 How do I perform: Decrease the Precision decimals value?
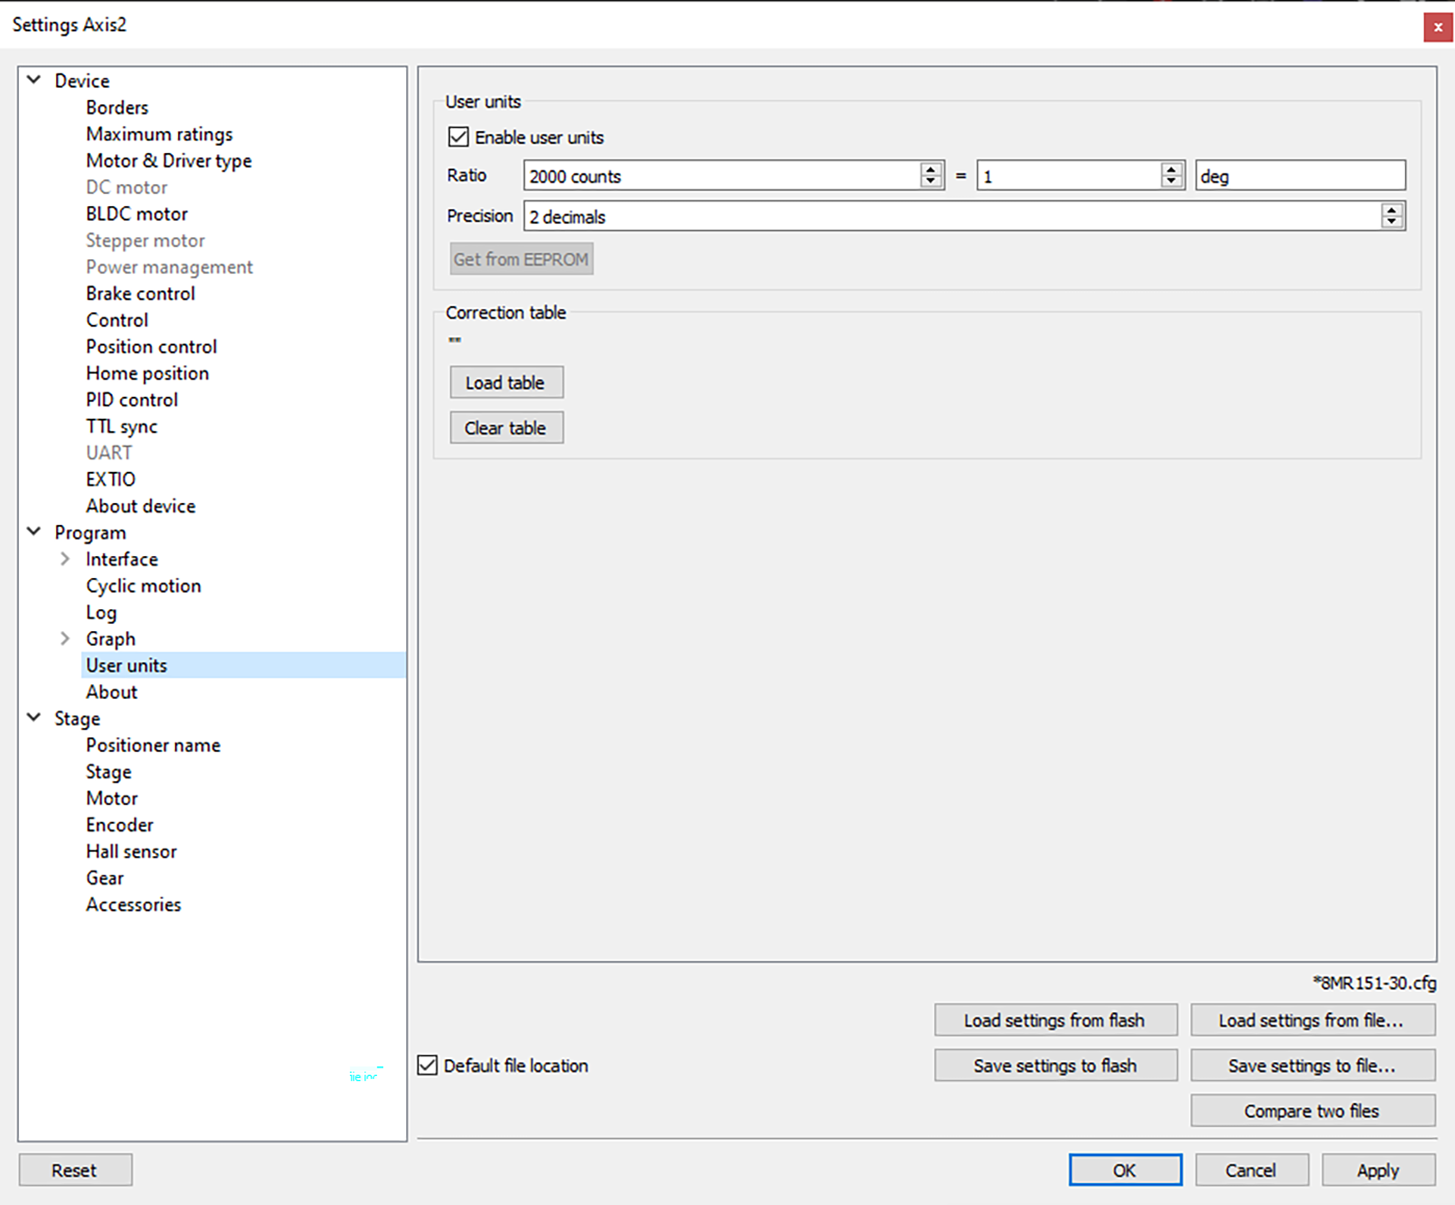pos(1391,222)
